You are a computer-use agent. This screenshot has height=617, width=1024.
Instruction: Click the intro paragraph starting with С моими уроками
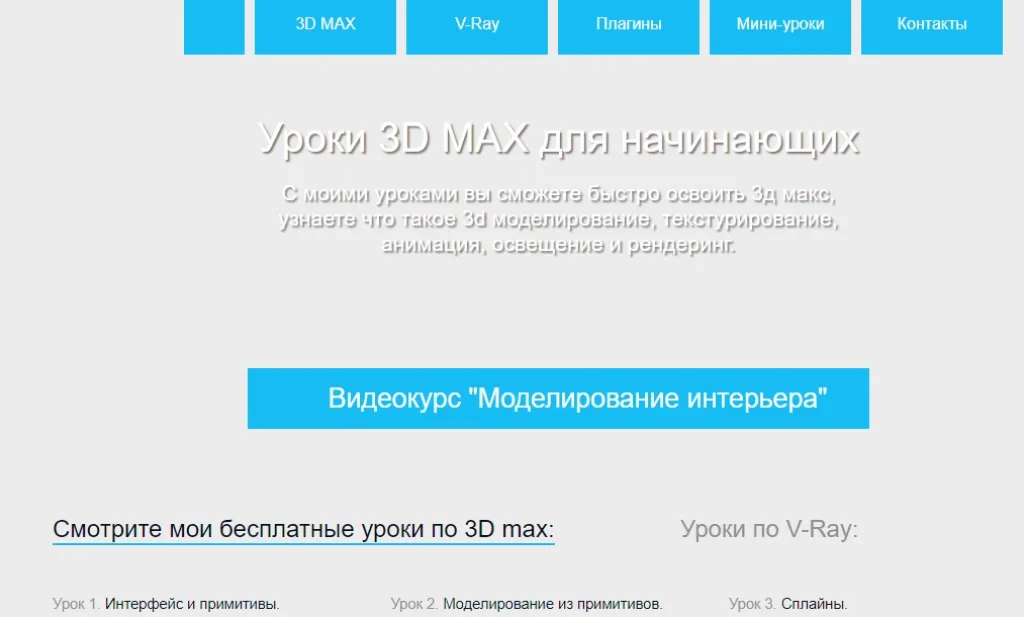click(559, 219)
